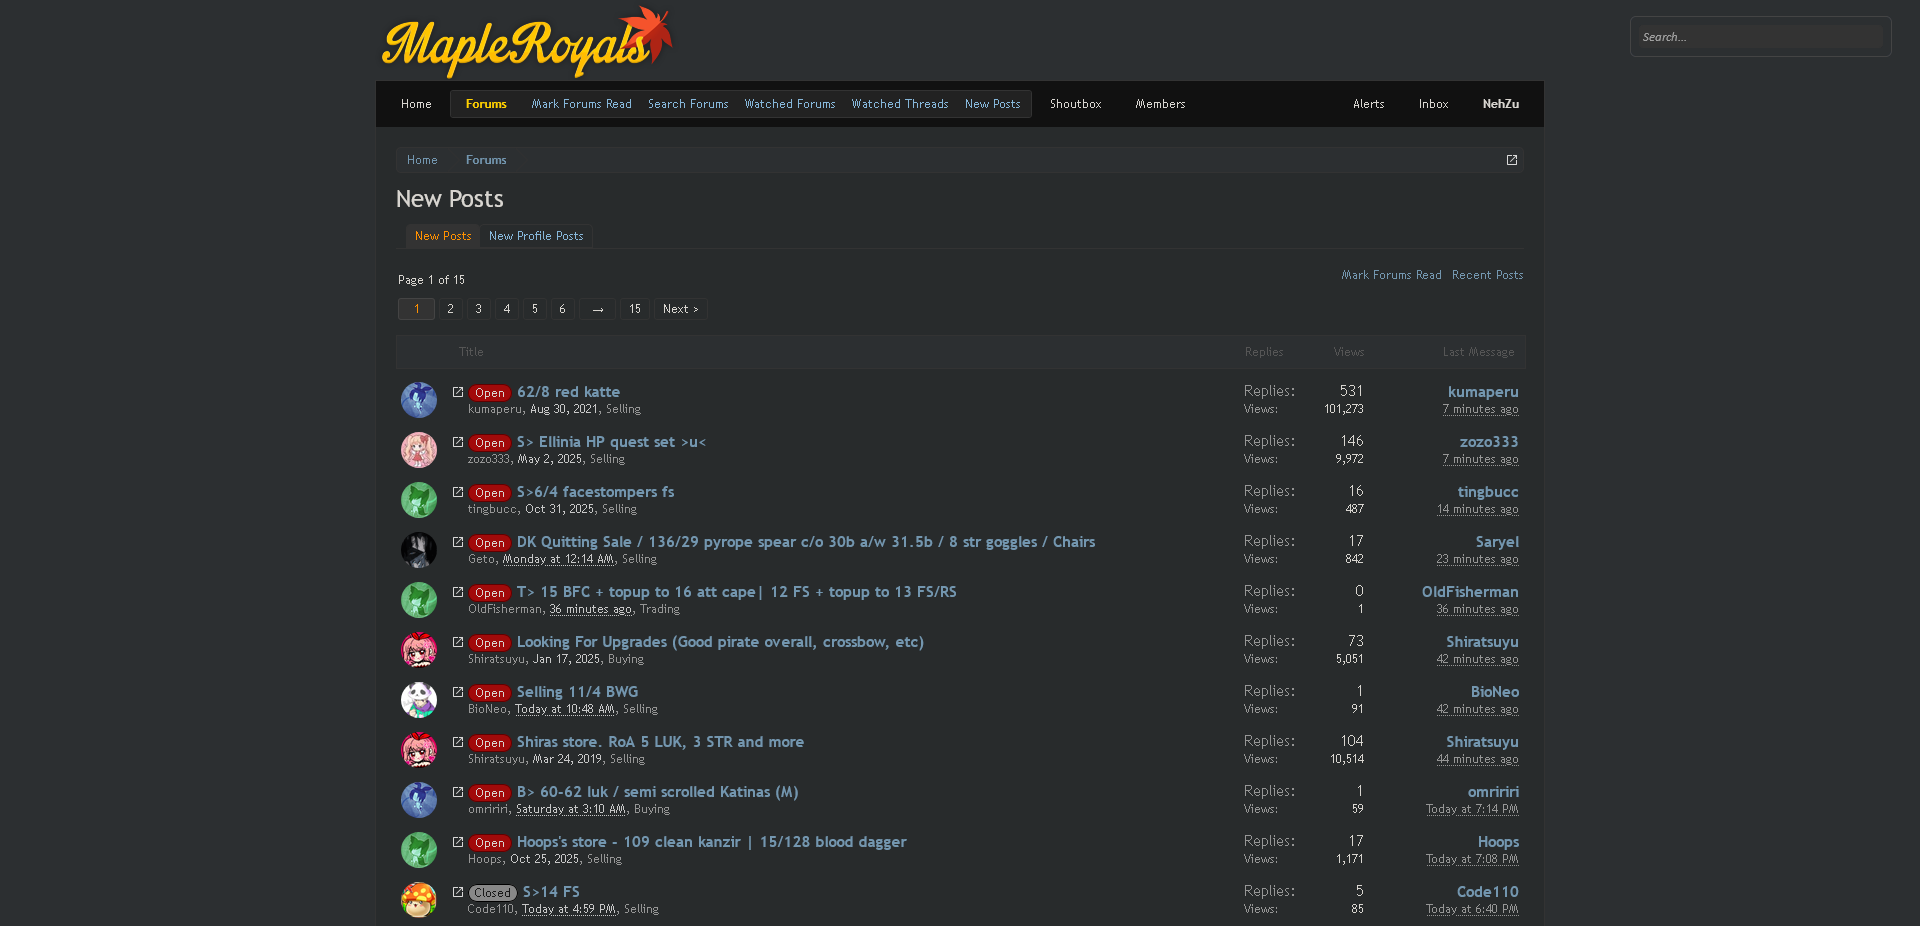Open the Recent Posts link

click(x=1487, y=275)
